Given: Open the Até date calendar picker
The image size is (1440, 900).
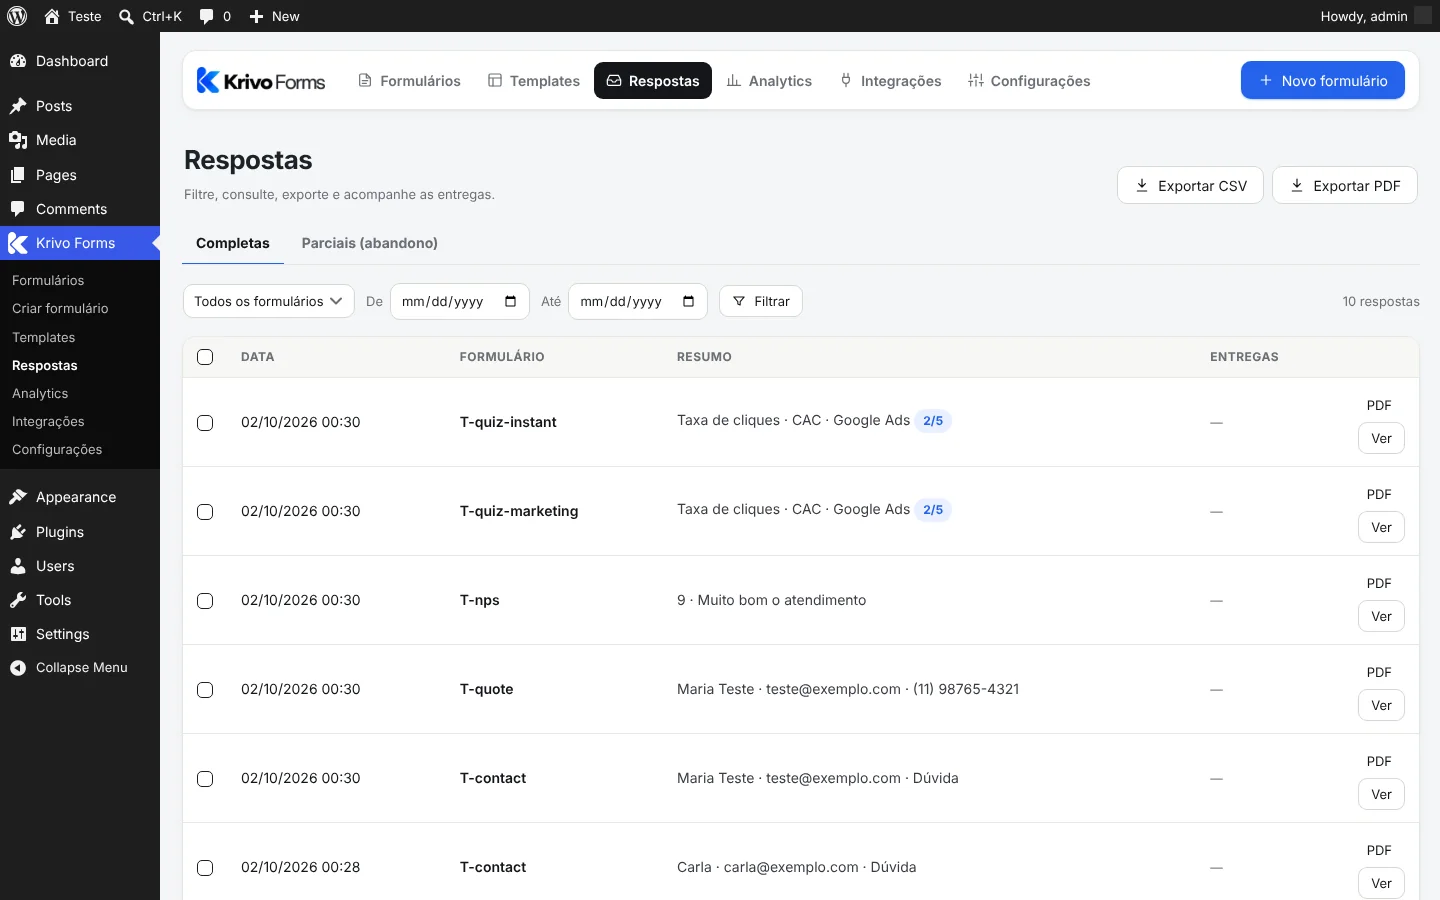Looking at the screenshot, I should pyautogui.click(x=688, y=301).
